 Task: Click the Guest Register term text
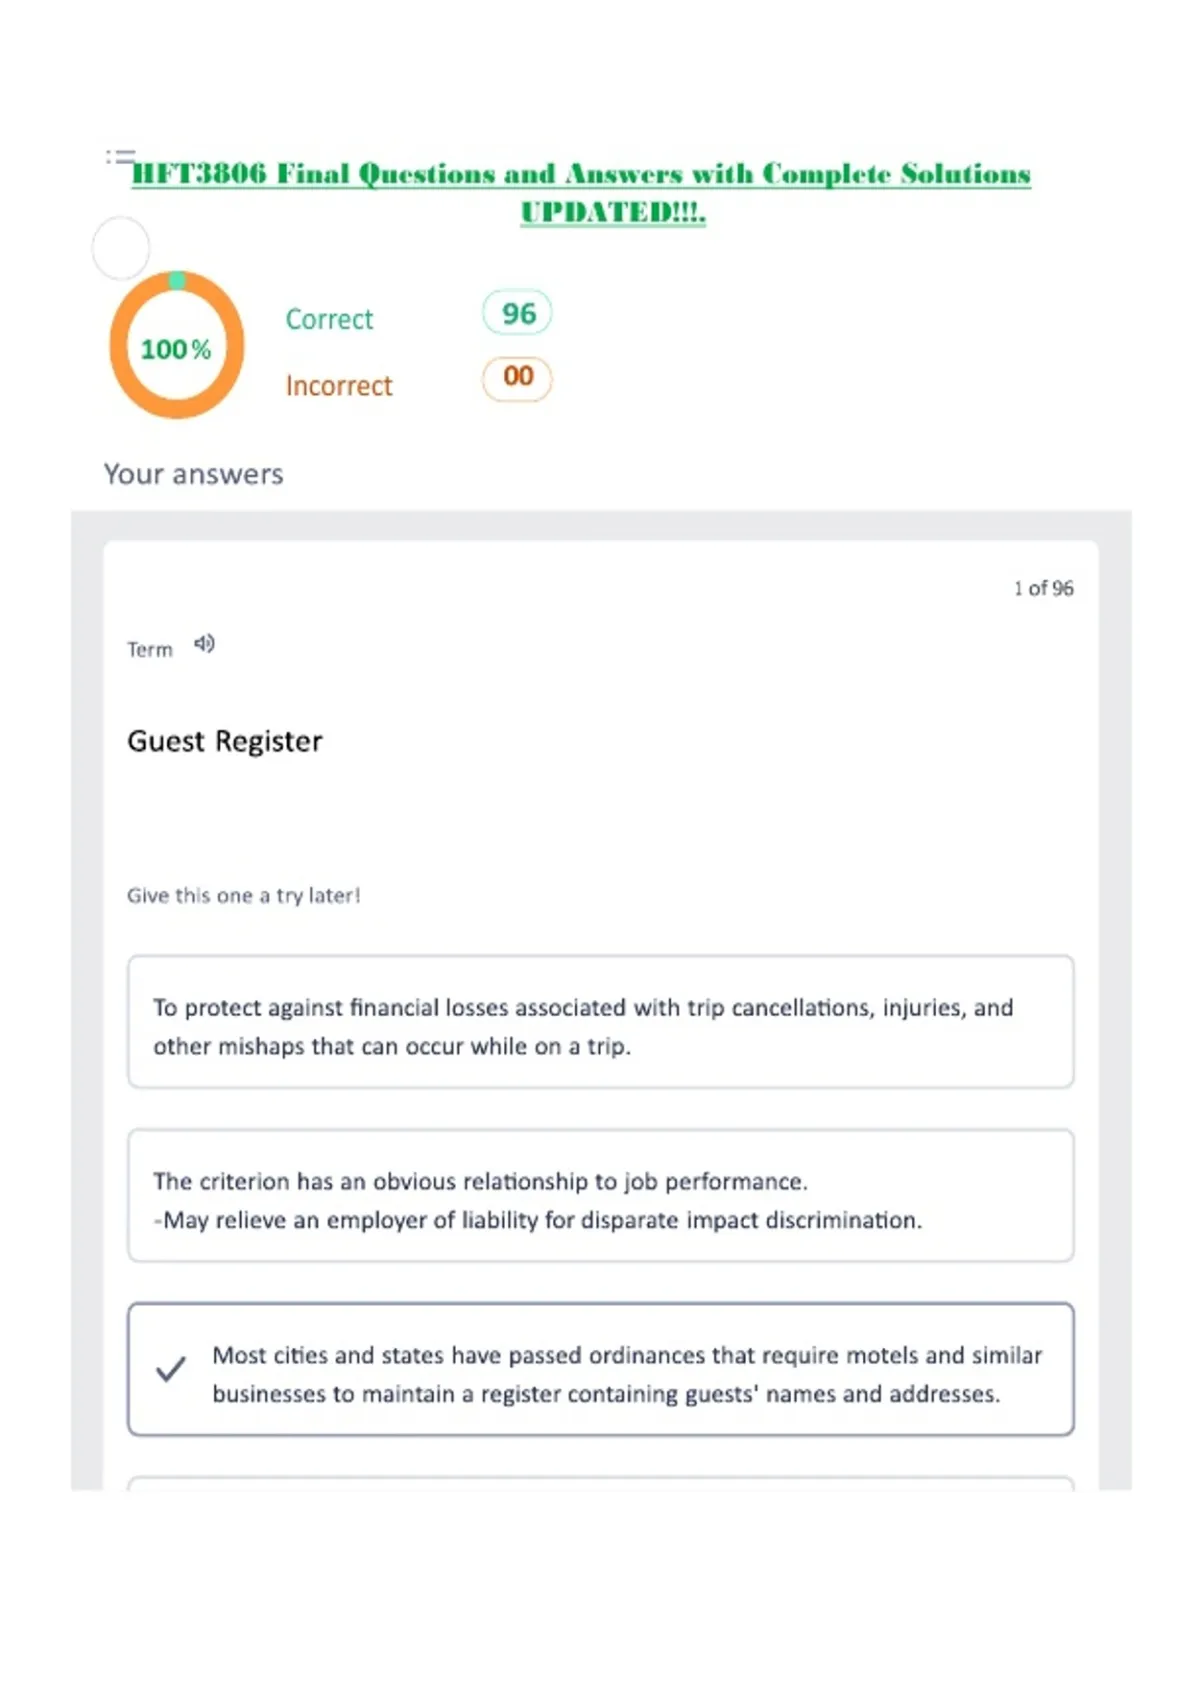pyautogui.click(x=225, y=741)
